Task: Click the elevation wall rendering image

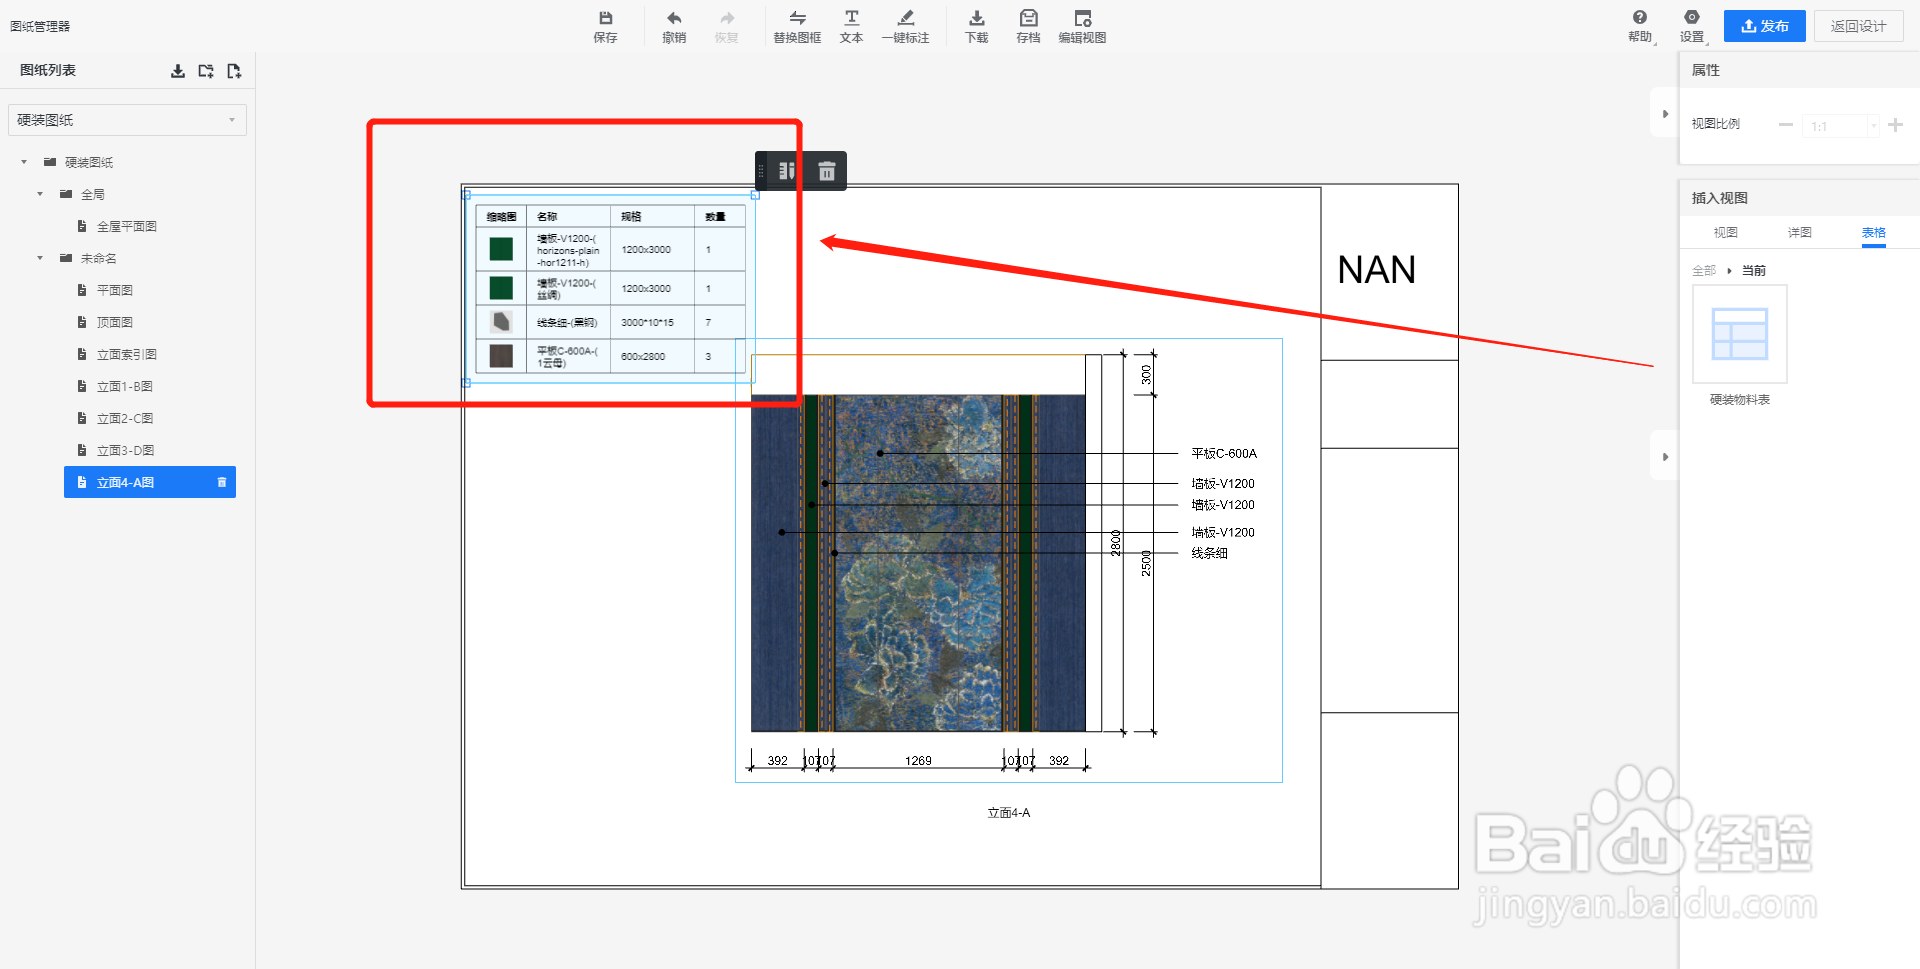Action: point(918,563)
